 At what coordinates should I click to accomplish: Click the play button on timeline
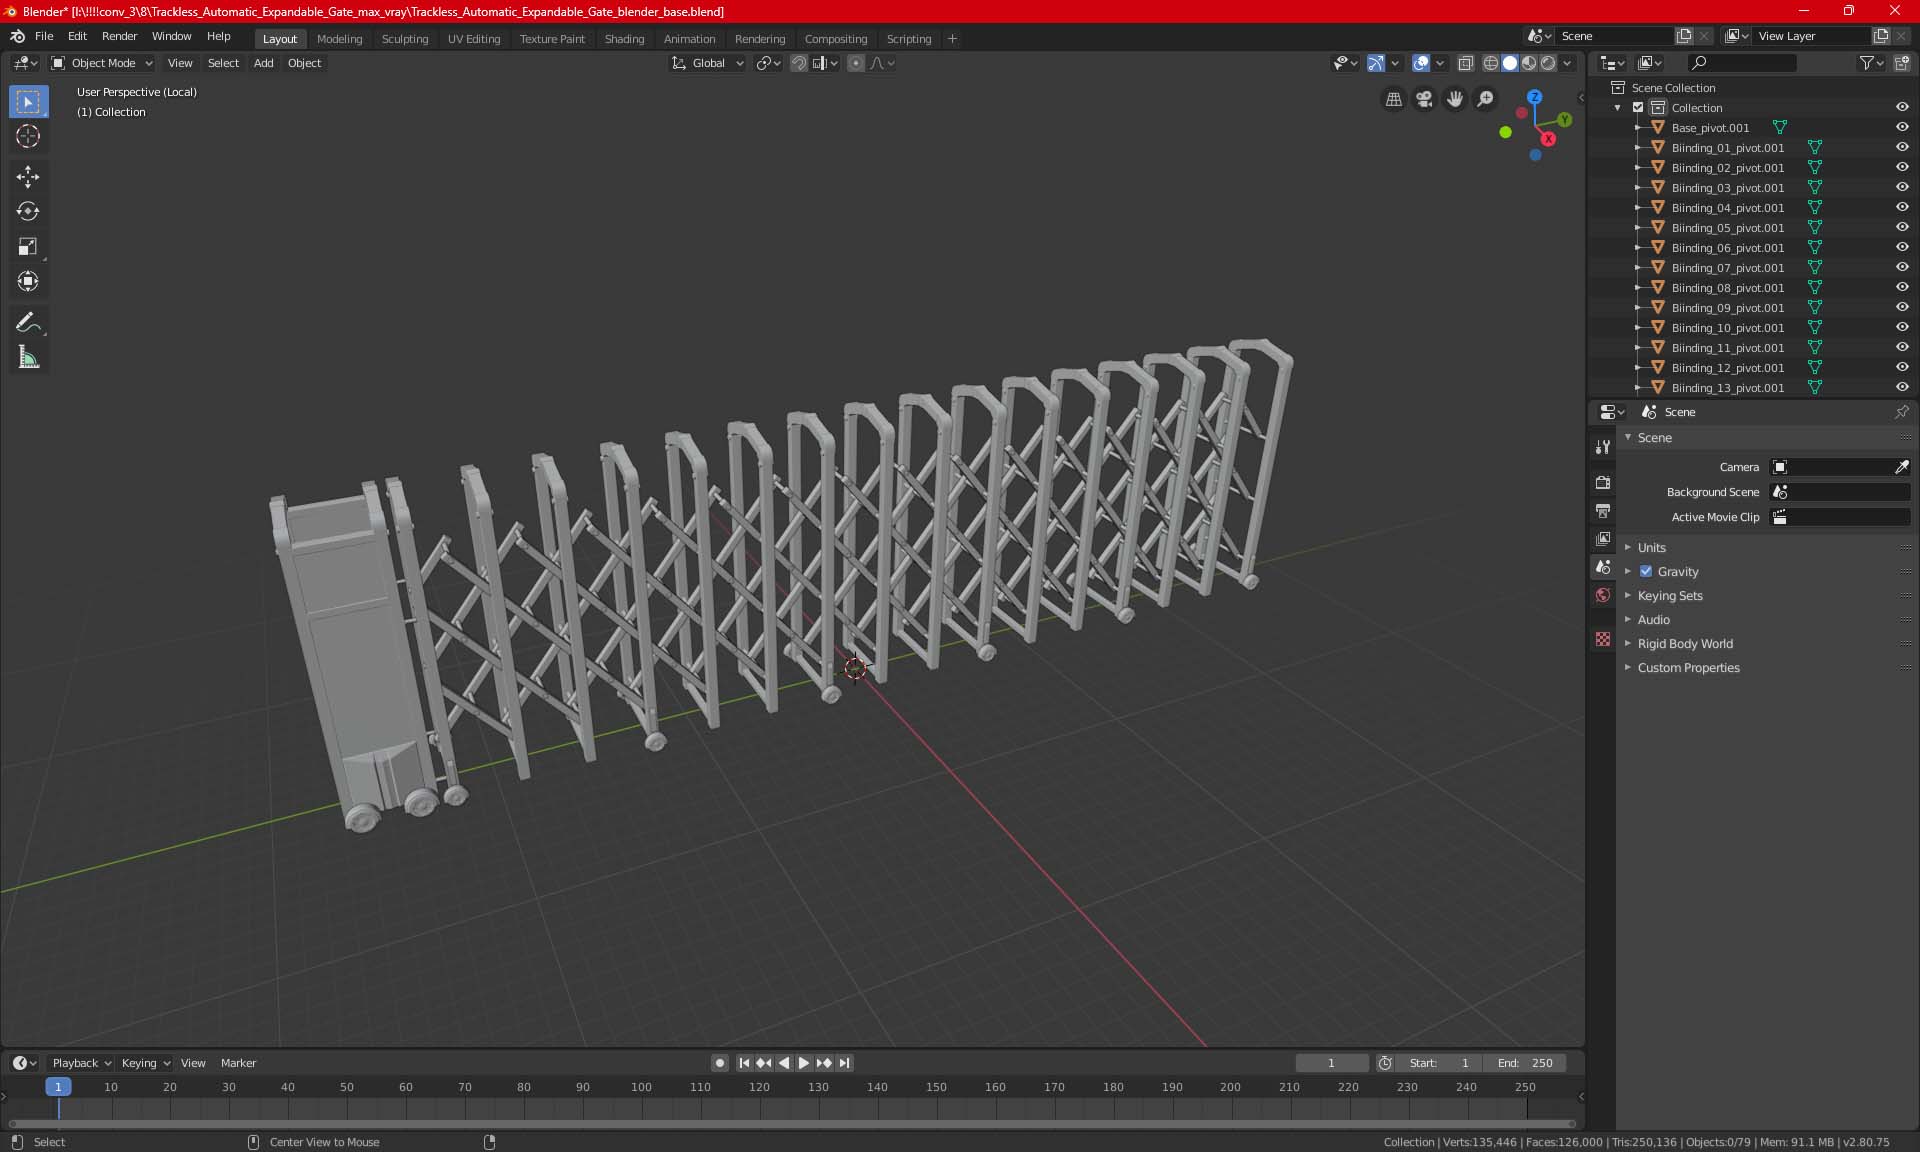click(802, 1063)
